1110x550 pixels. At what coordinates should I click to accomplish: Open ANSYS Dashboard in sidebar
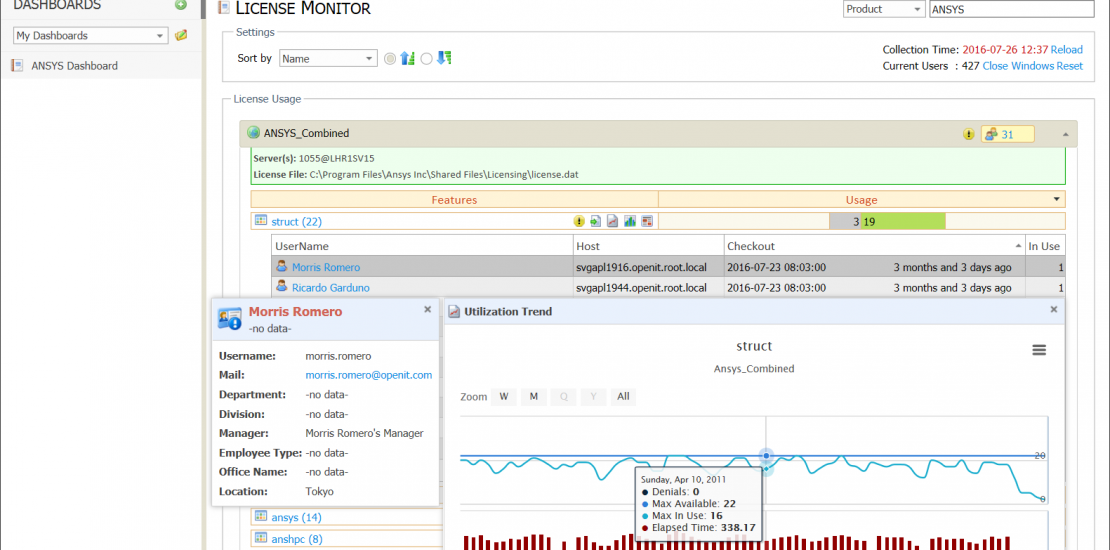click(x=74, y=66)
